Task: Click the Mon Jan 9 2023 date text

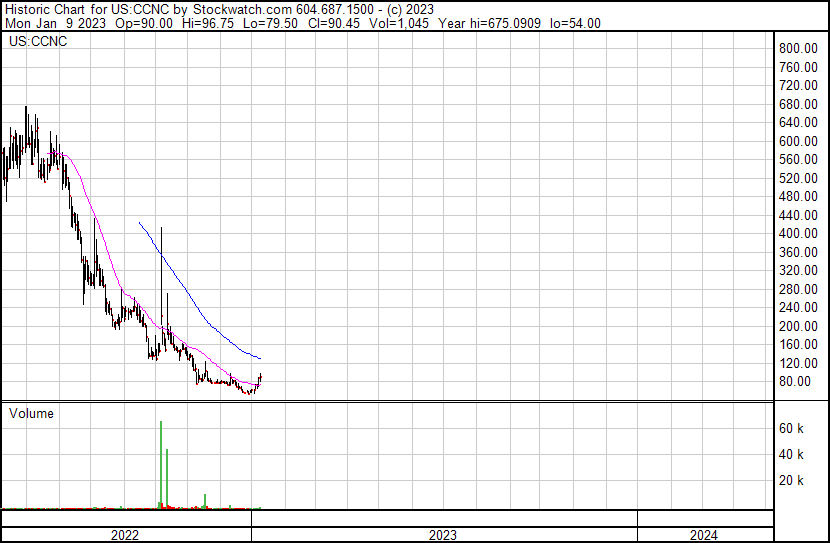Action: click(x=51, y=23)
